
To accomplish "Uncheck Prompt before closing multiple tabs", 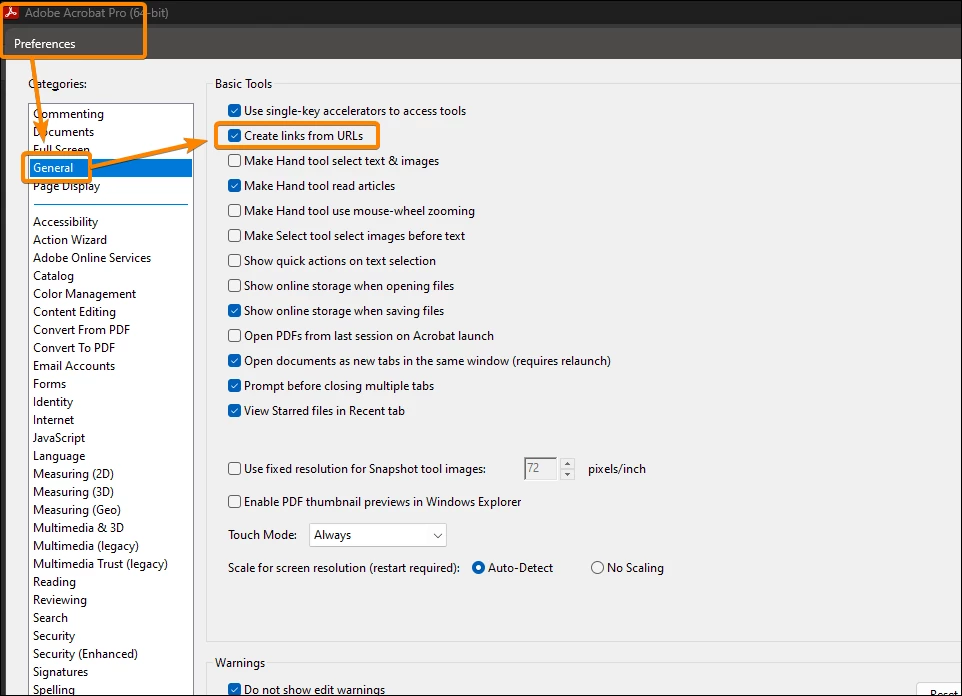I will [234, 385].
